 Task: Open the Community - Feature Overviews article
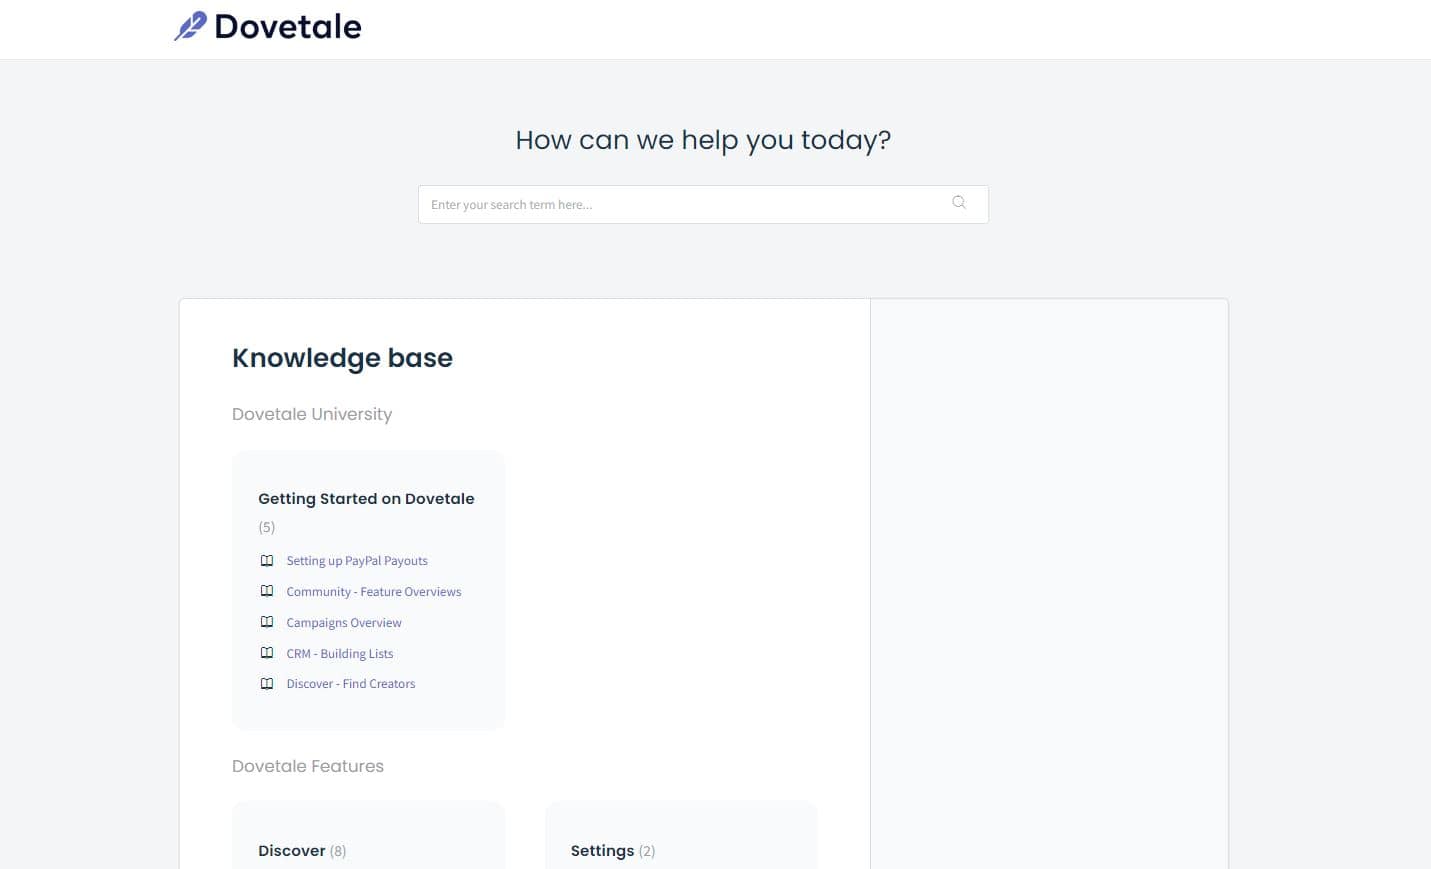[x=373, y=591]
